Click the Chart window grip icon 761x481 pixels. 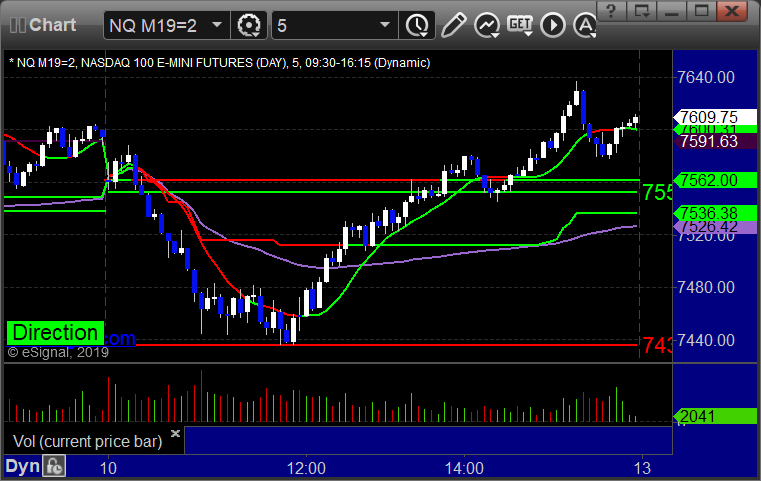pyautogui.click(x=17, y=25)
